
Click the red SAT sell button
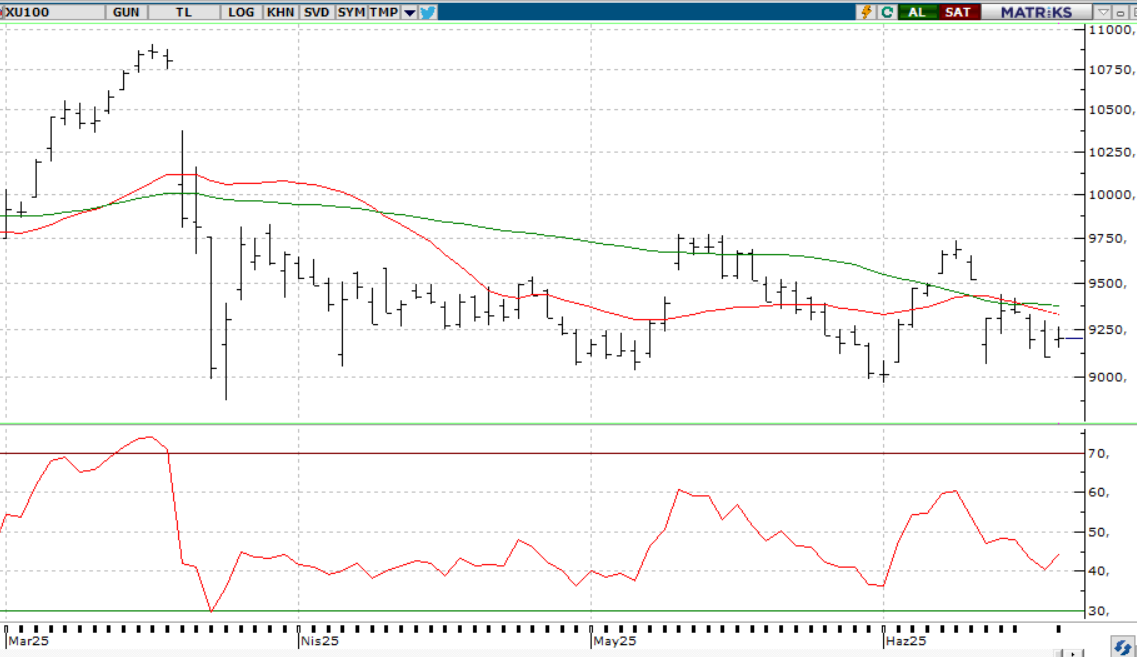[958, 12]
